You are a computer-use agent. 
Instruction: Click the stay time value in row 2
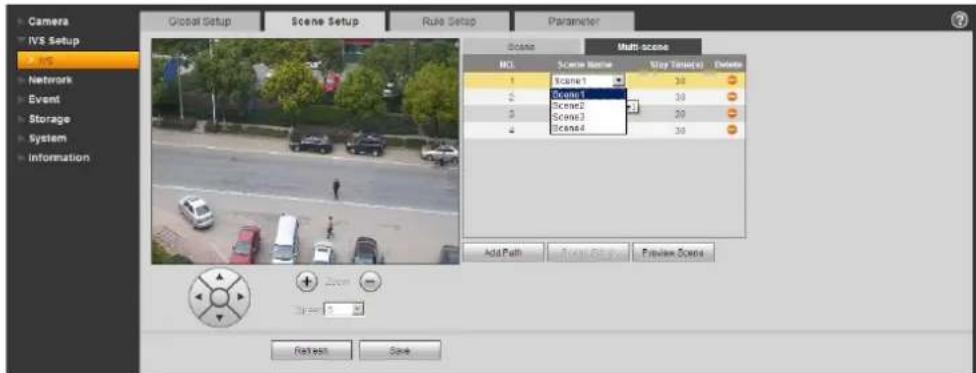[680, 97]
